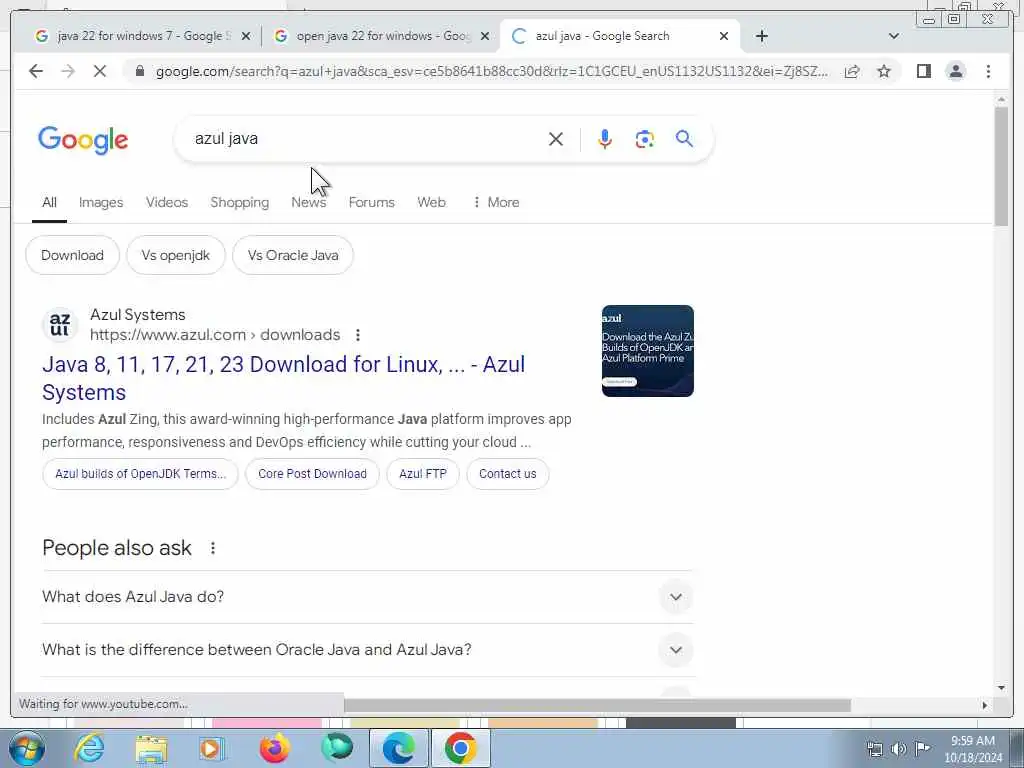
Task: Start voice search with the microphone icon
Action: tap(605, 139)
